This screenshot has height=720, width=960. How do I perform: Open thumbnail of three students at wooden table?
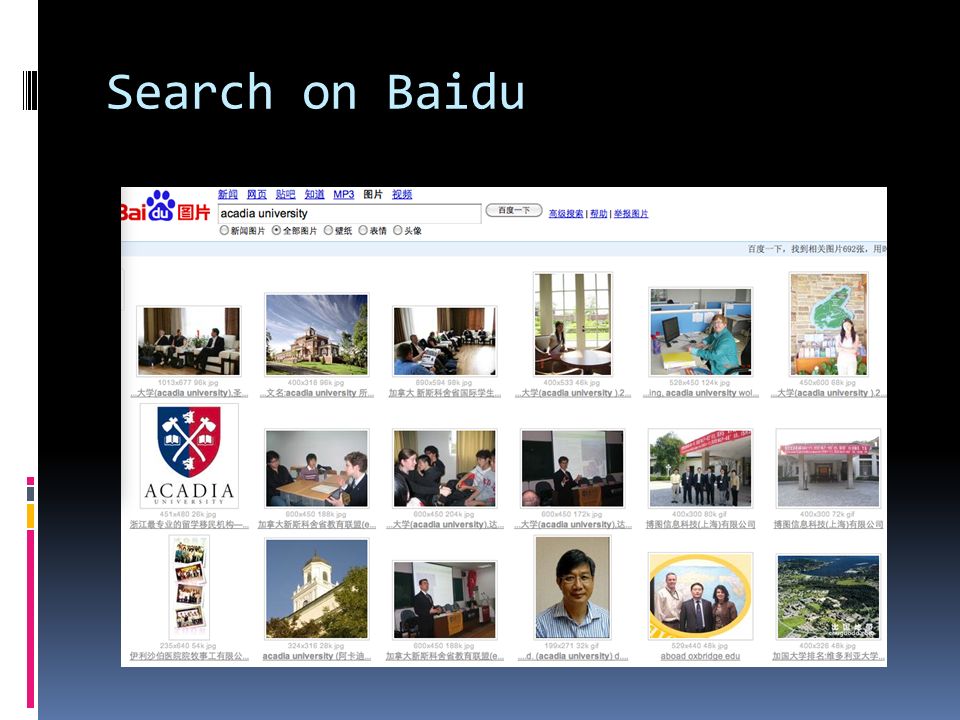(317, 468)
